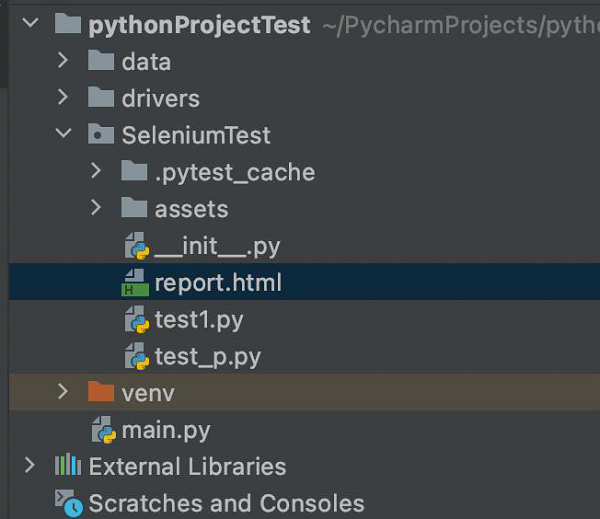Collapse the SeleniumTest directory

[63, 135]
